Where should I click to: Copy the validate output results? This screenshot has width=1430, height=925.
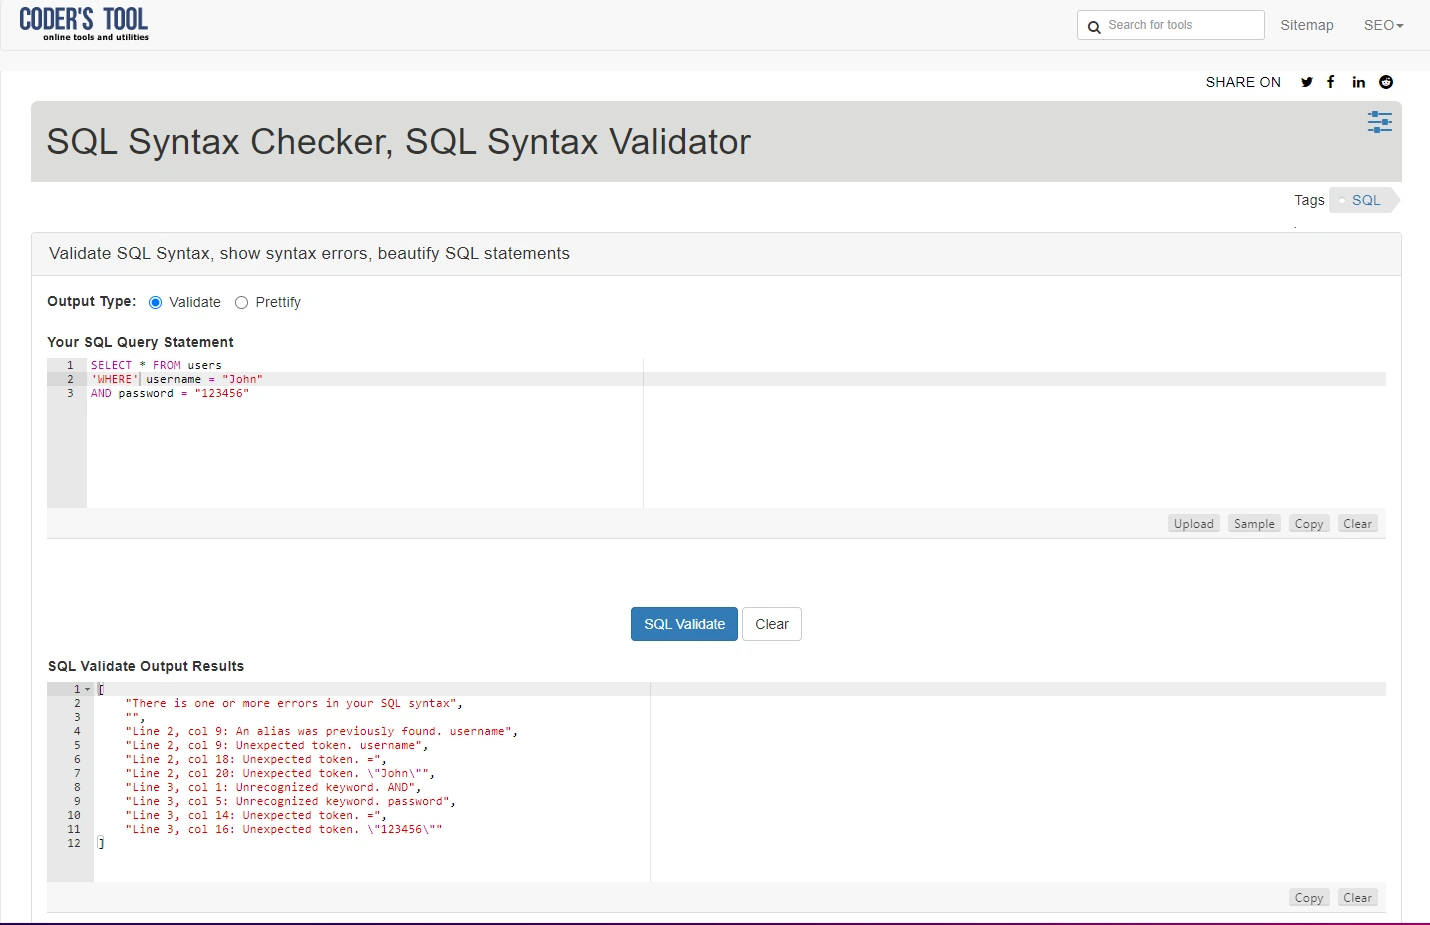(x=1309, y=898)
